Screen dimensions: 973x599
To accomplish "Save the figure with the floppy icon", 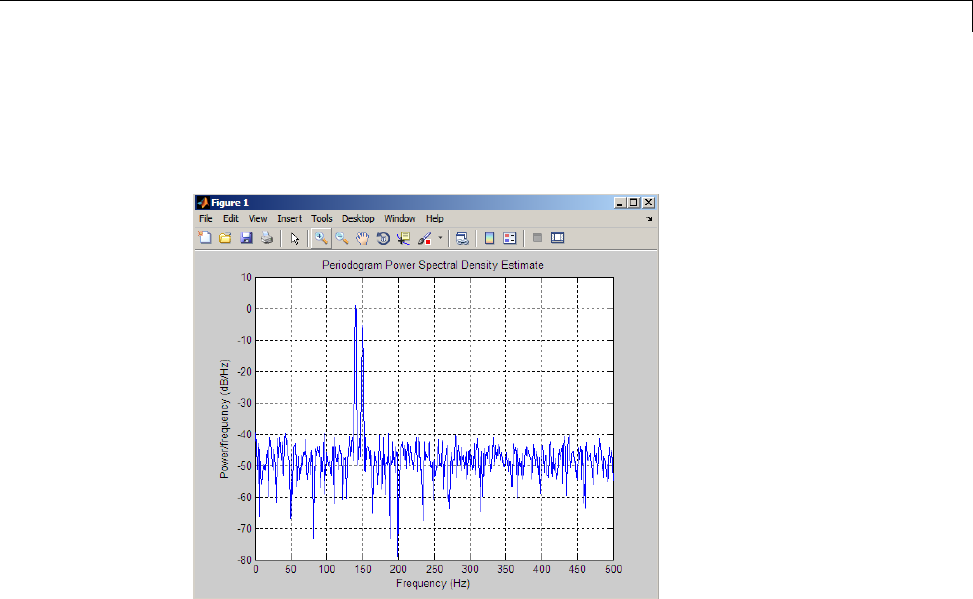I will pyautogui.click(x=246, y=238).
